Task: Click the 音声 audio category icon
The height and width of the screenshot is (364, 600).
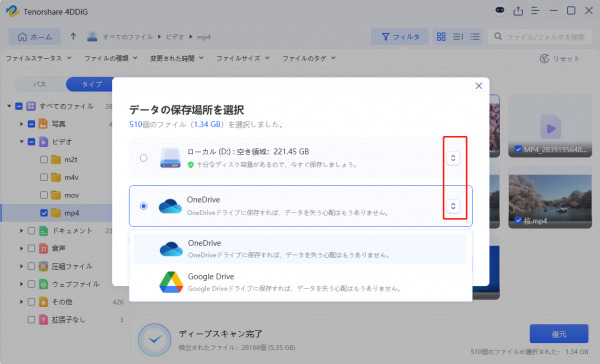Action: [44, 248]
